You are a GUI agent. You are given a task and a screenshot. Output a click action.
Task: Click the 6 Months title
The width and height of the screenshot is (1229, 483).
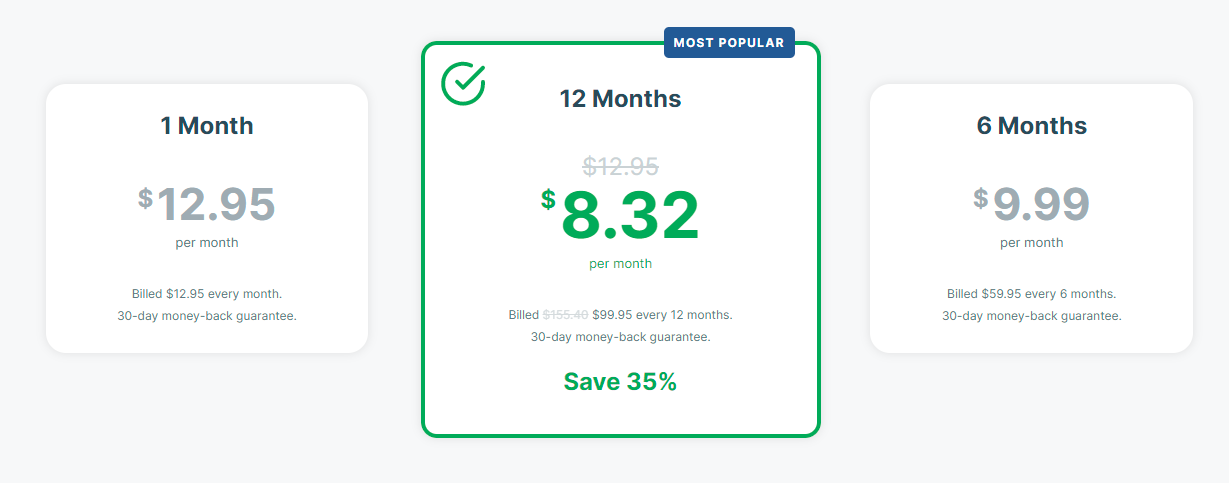pyautogui.click(x=1031, y=126)
